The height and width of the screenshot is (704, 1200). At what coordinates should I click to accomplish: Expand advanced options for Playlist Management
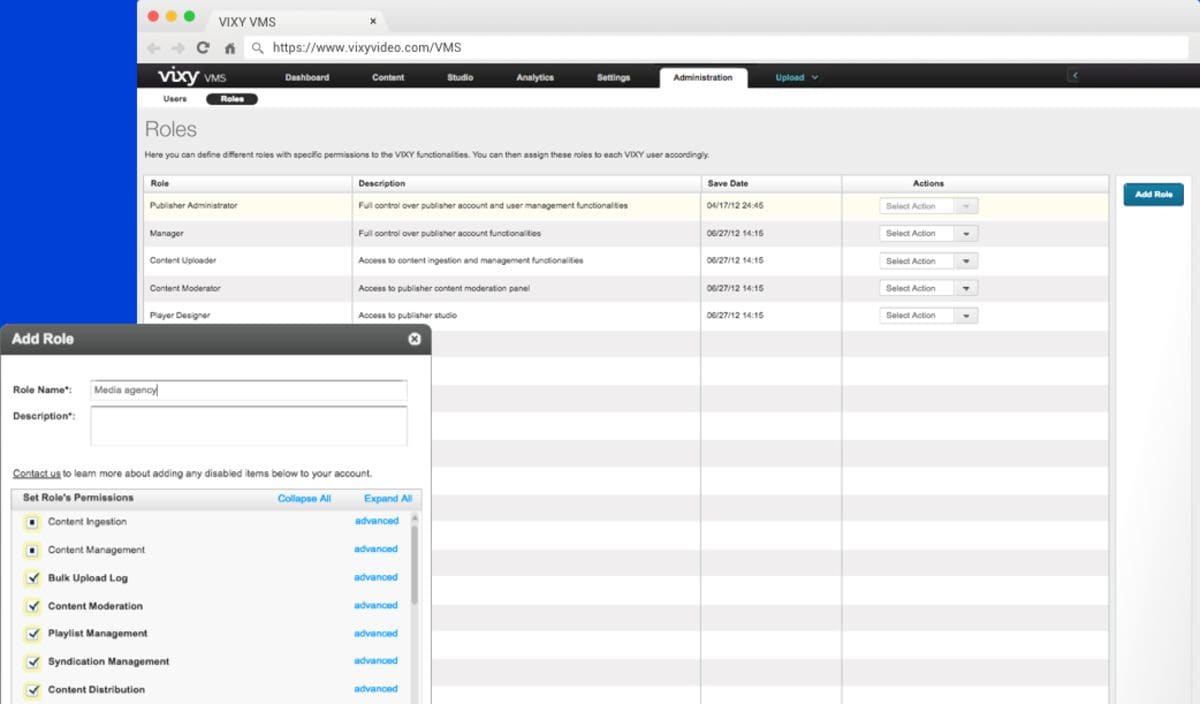[376, 633]
